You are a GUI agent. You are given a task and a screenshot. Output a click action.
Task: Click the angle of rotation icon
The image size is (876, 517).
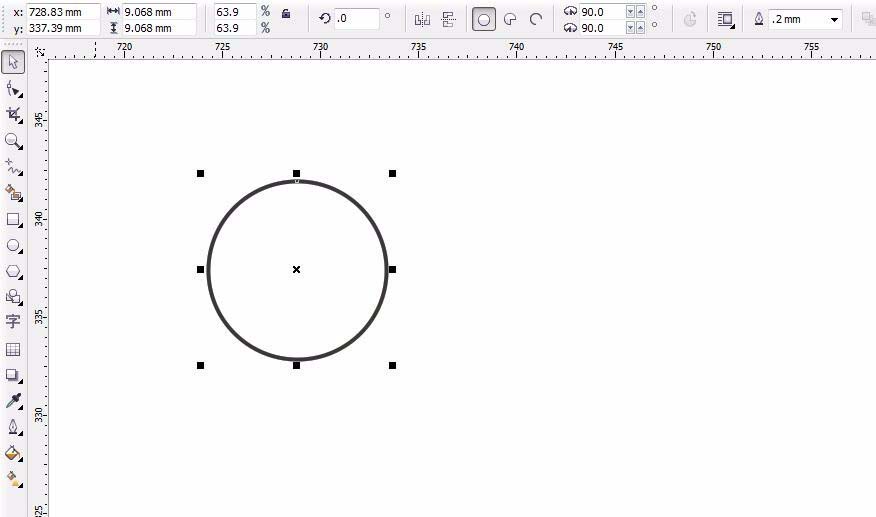(325, 18)
